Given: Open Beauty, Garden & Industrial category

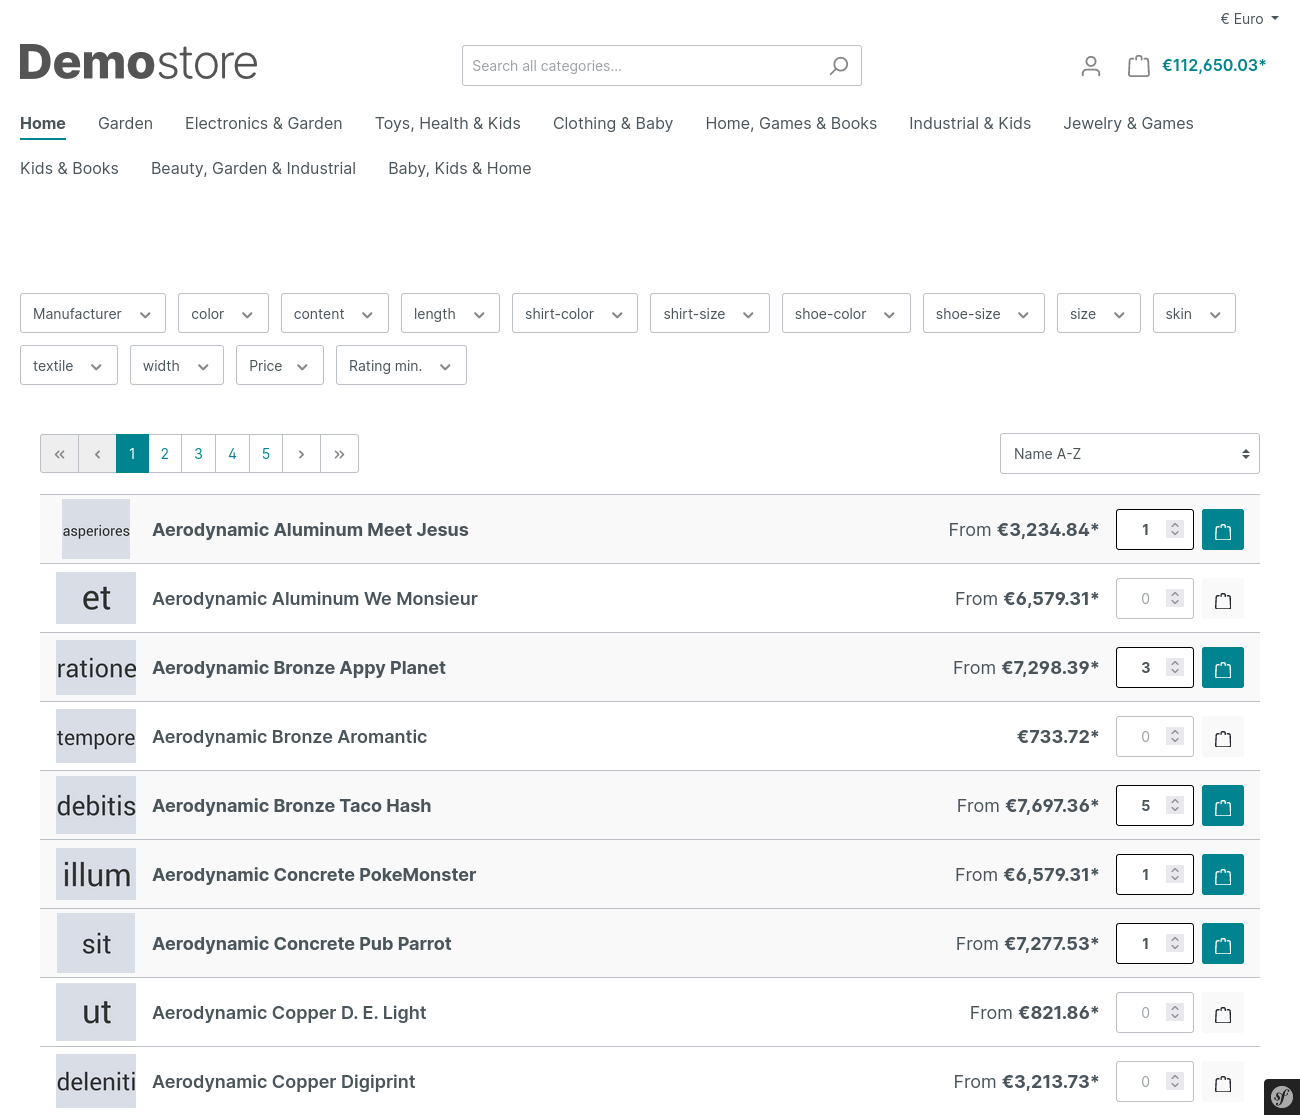Looking at the screenshot, I should pos(253,168).
